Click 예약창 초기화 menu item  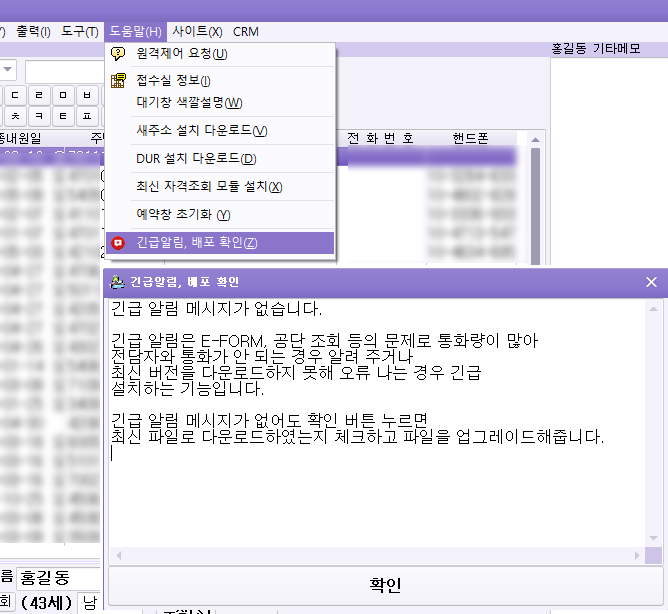click(x=183, y=214)
